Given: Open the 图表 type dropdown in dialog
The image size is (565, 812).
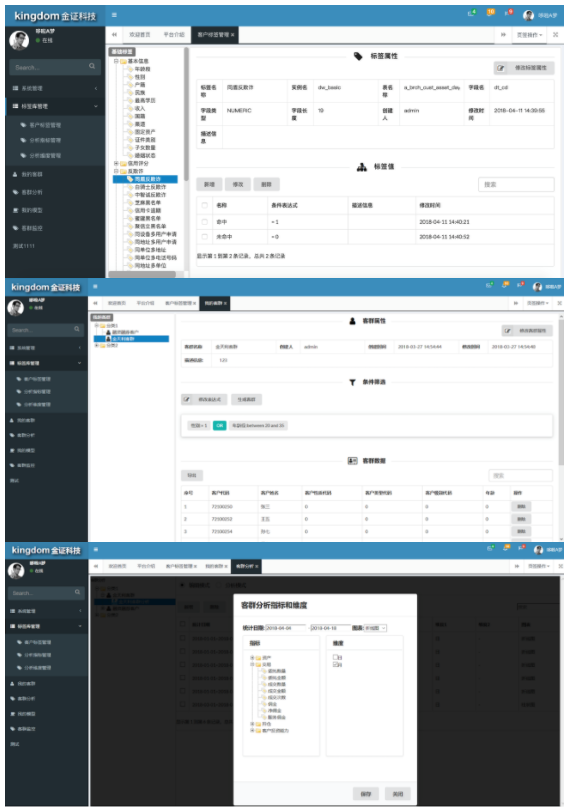Looking at the screenshot, I should 375,628.
